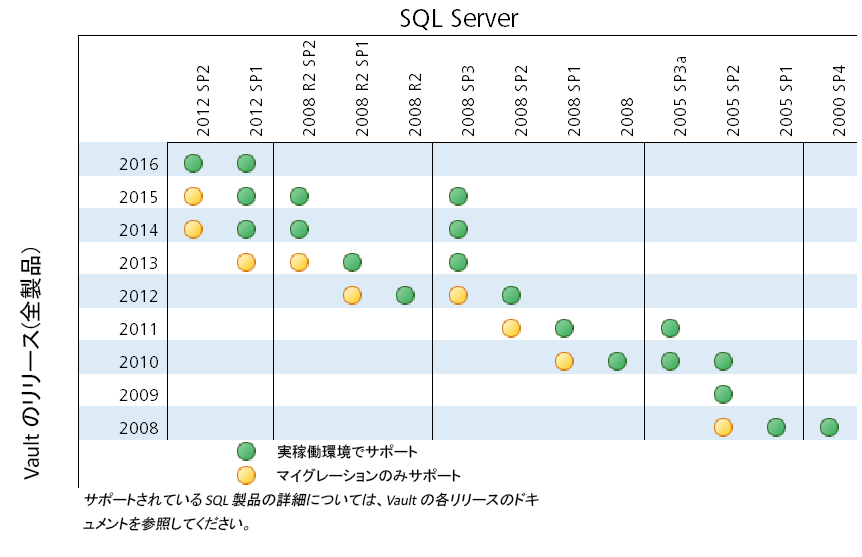Click the 2005 SP3a column header
The height and width of the screenshot is (557, 862).
[681, 96]
